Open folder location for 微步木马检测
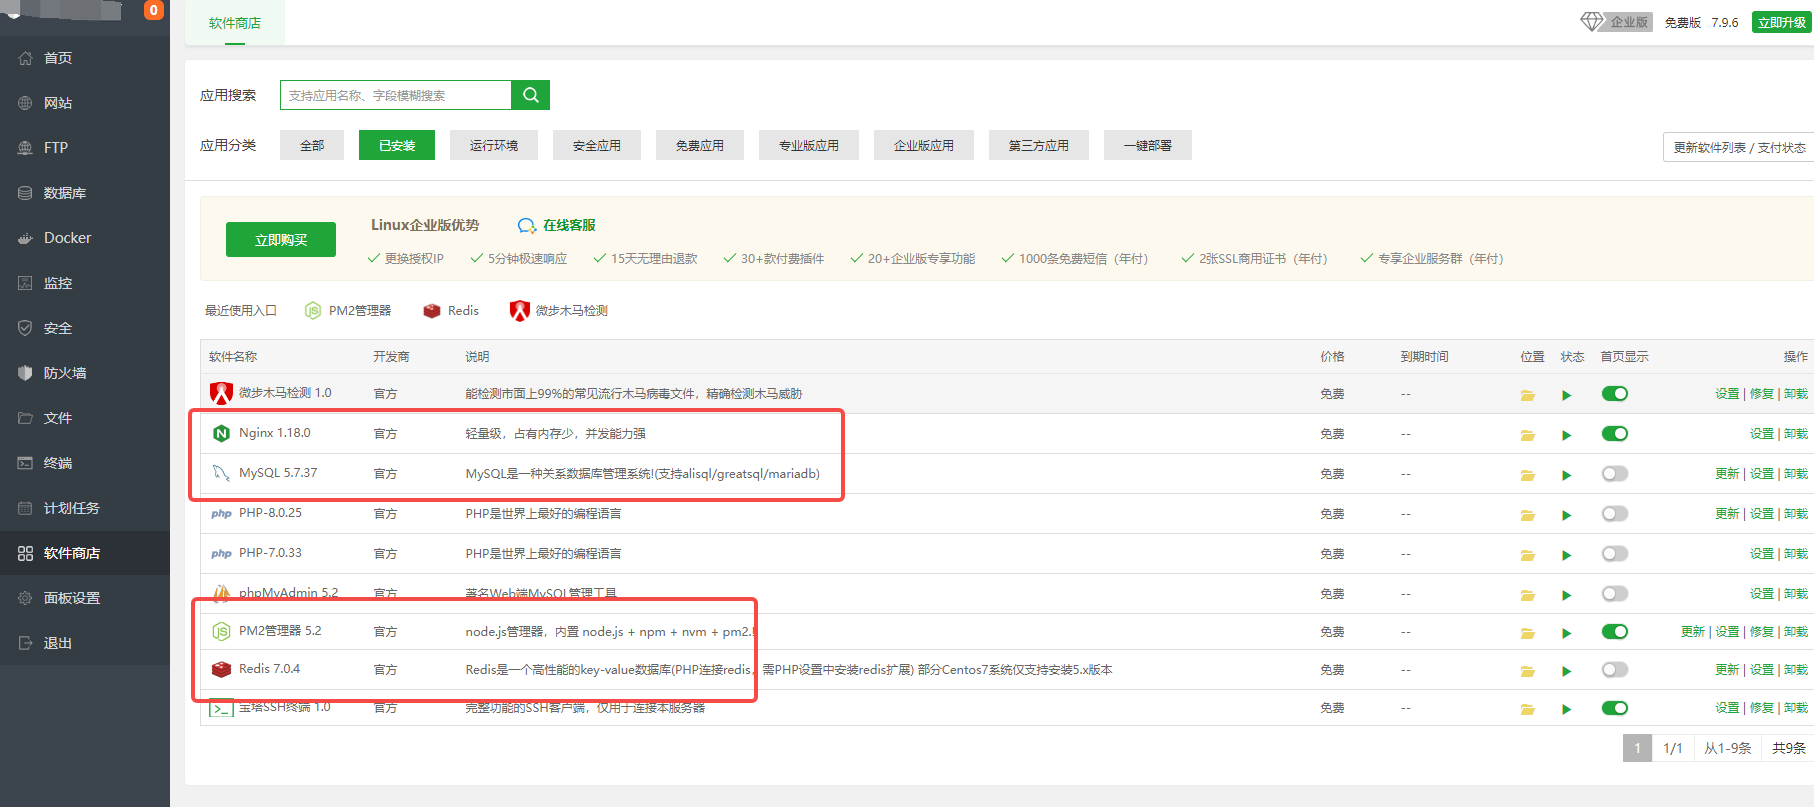The image size is (1814, 807). pyautogui.click(x=1528, y=395)
